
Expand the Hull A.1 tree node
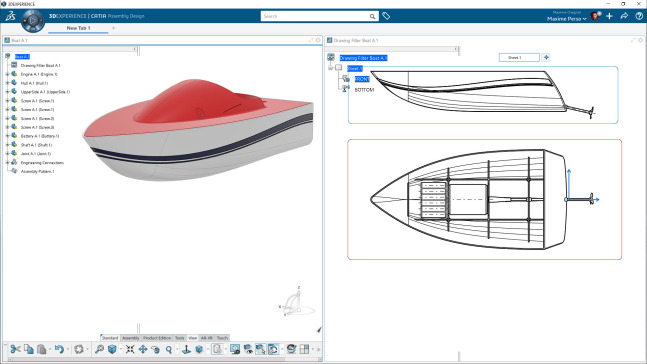[x=7, y=83]
